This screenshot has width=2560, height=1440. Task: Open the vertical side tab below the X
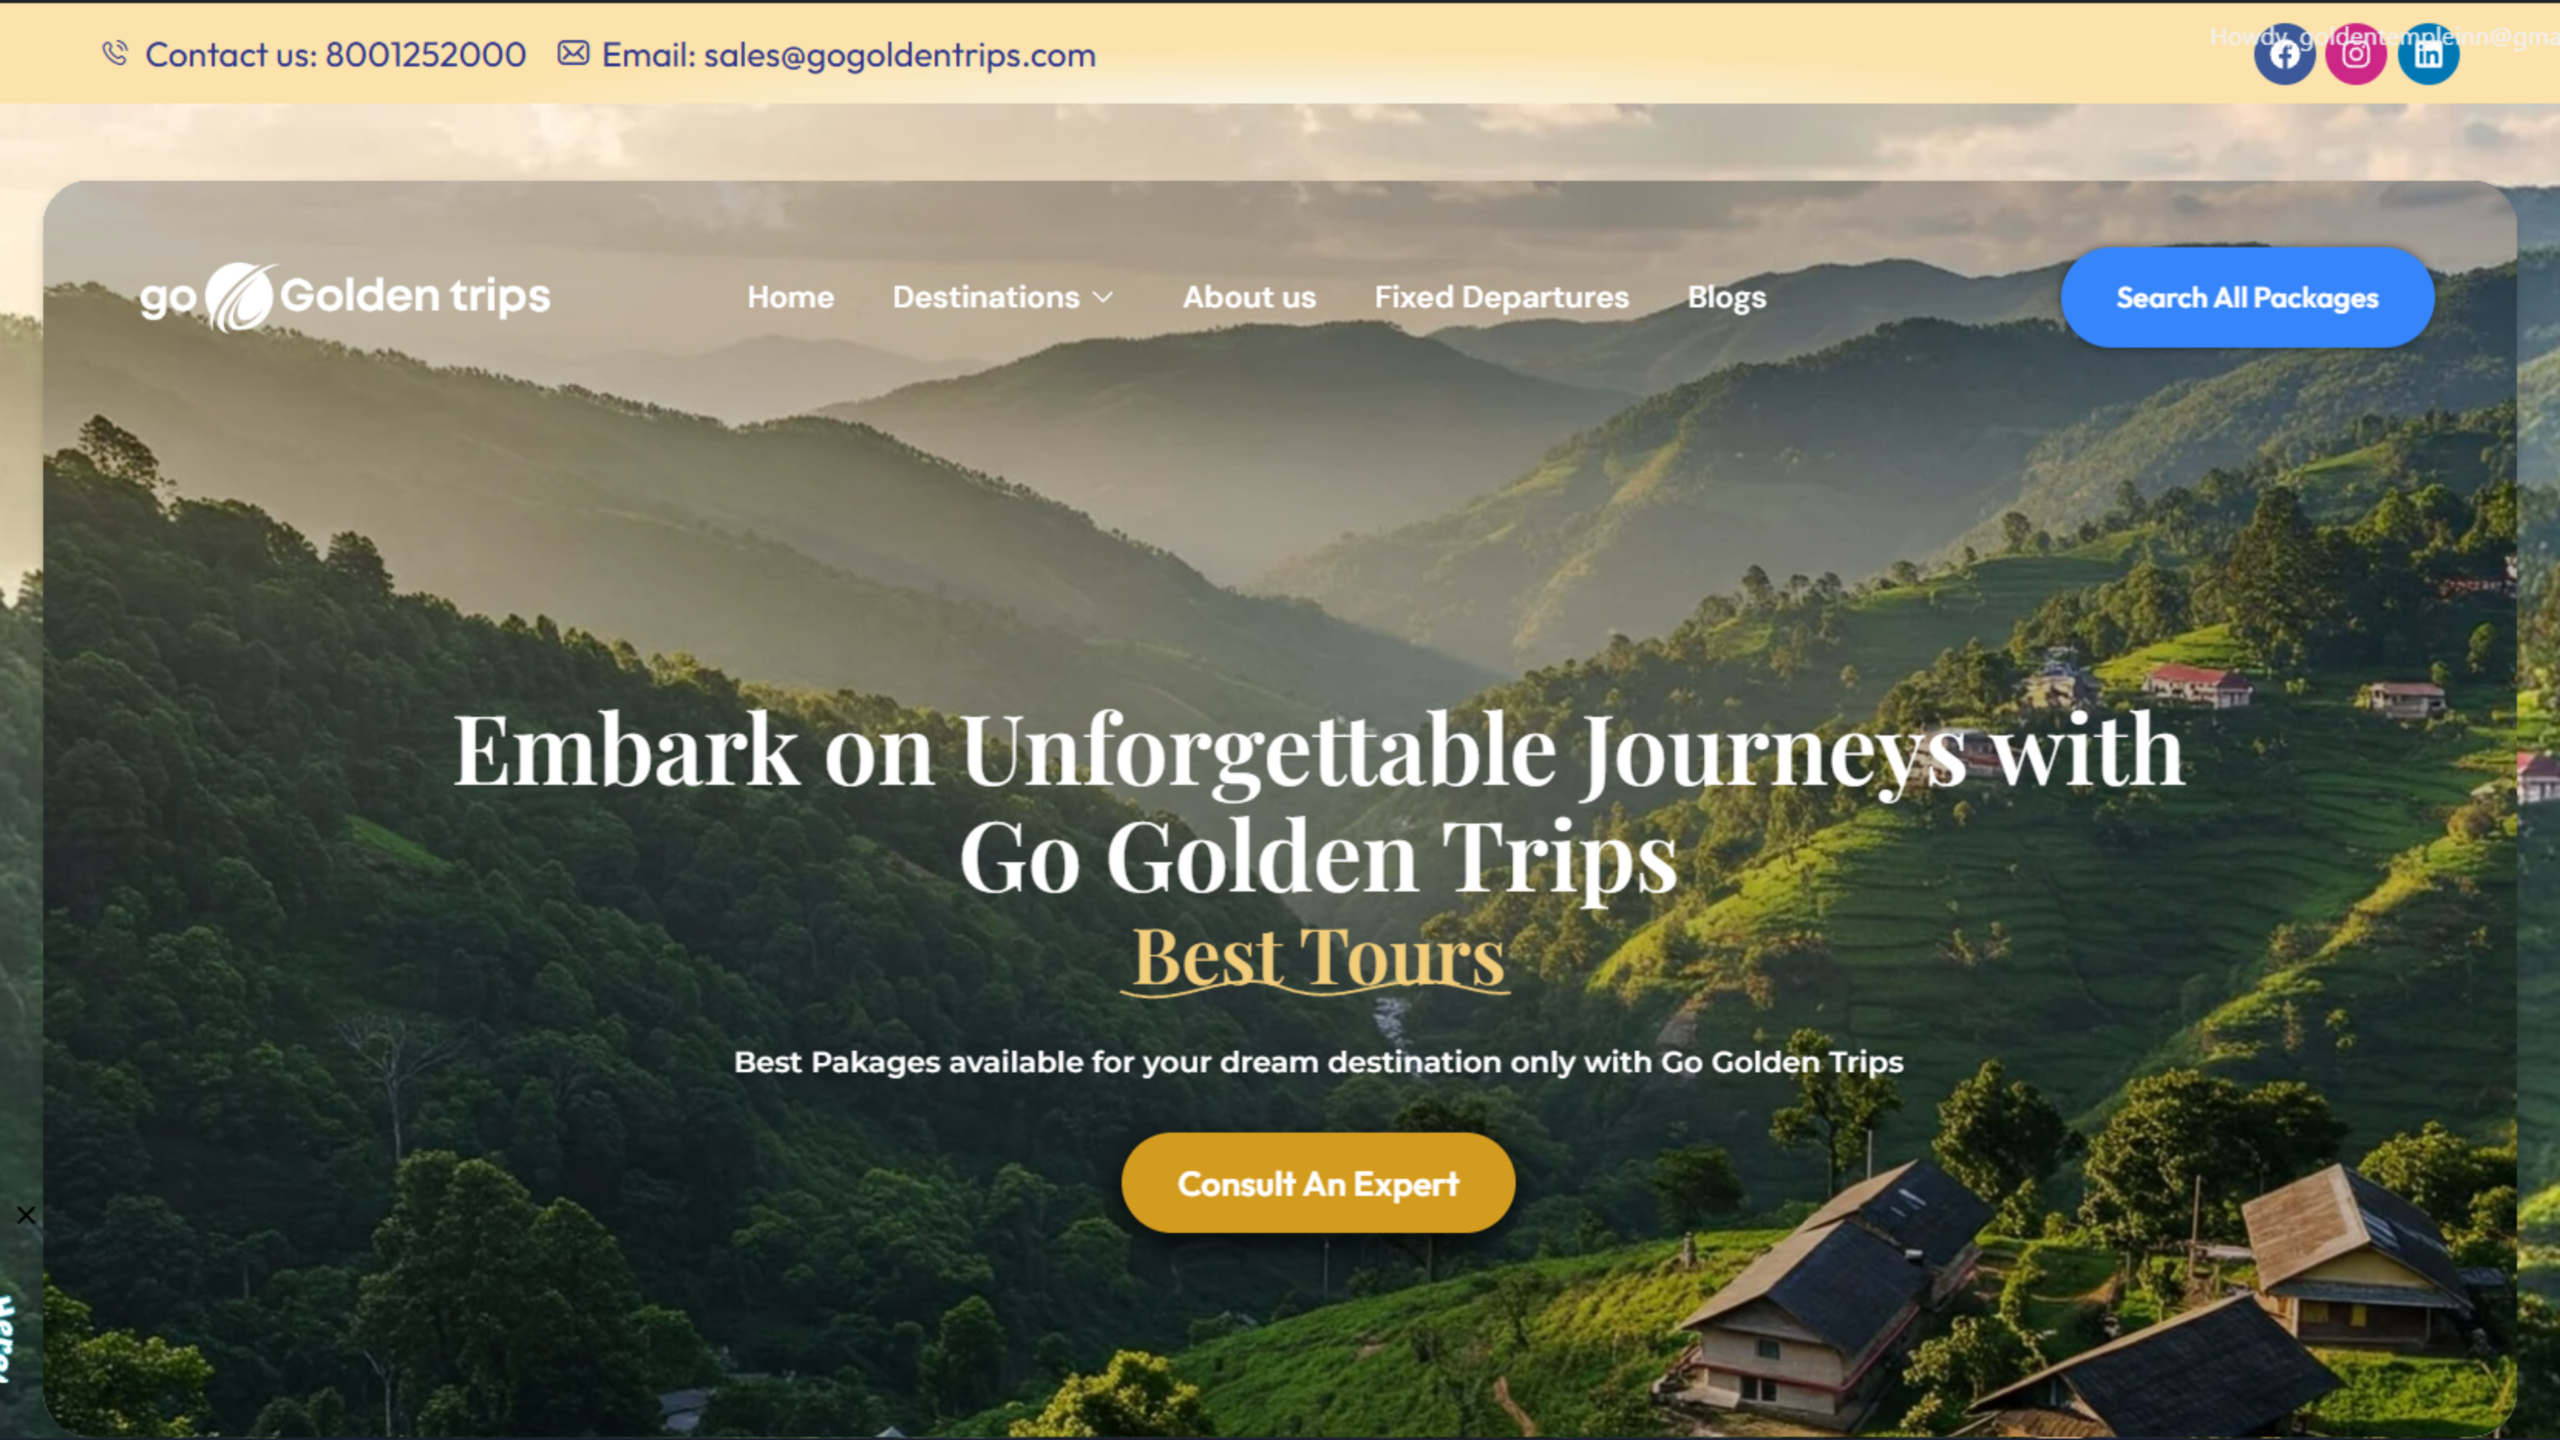point(6,1340)
